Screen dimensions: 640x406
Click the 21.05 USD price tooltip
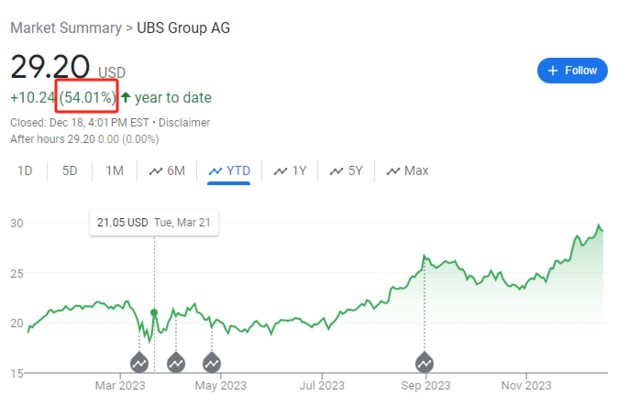click(153, 222)
